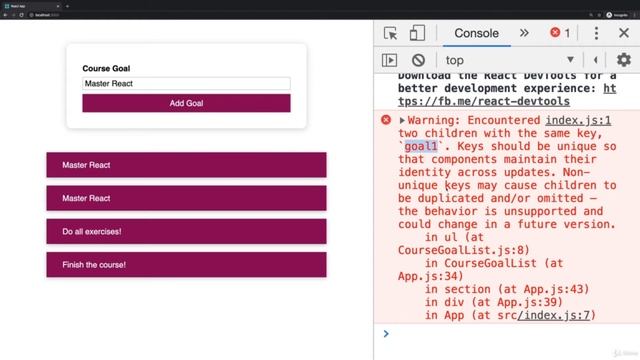Screen dimensions: 640x360
Task: Show the console sidebar icon
Action: [x=389, y=60]
